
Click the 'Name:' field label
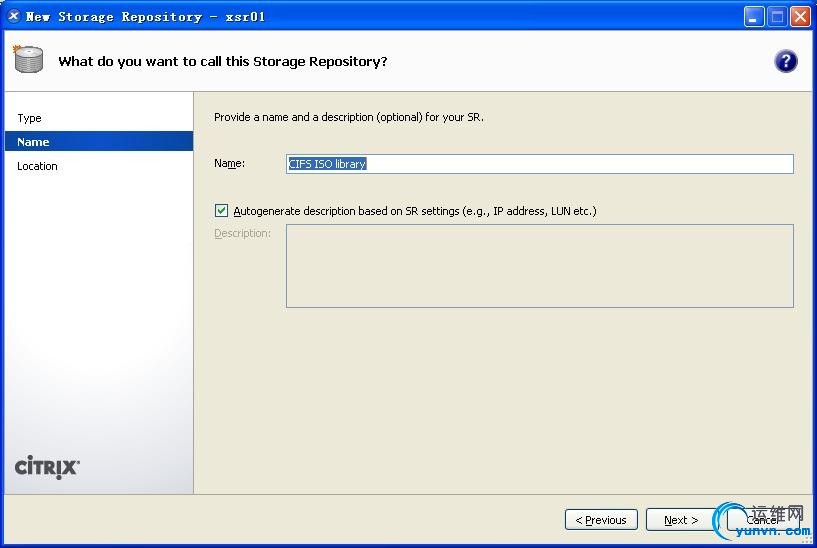229,164
